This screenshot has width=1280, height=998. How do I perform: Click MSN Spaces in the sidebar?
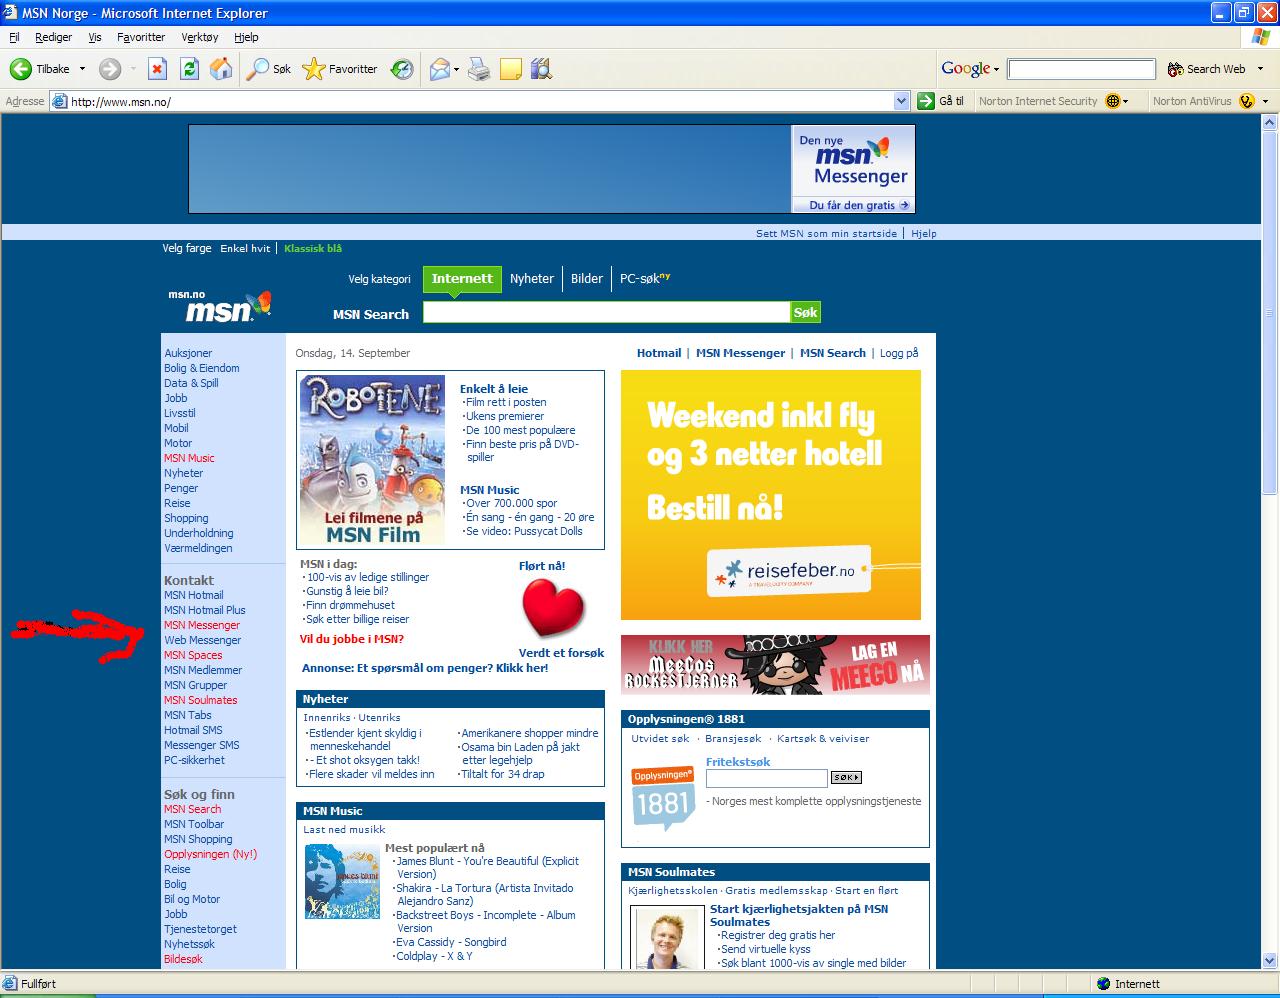click(x=193, y=655)
